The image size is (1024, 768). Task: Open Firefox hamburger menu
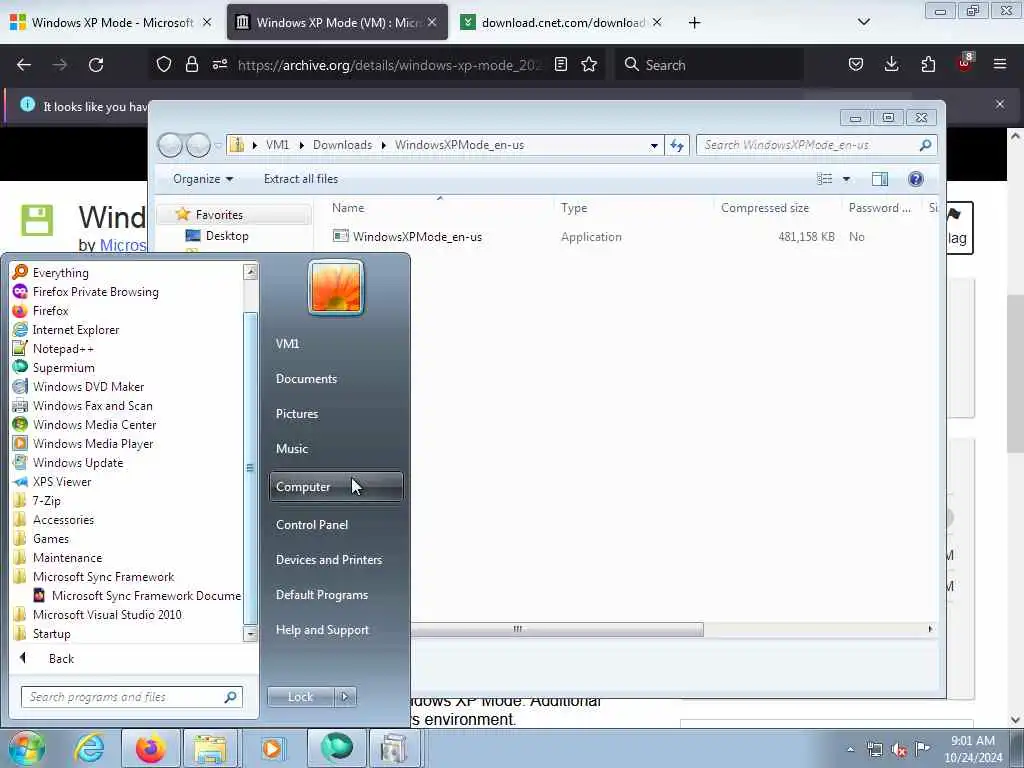pyautogui.click(x=1000, y=65)
